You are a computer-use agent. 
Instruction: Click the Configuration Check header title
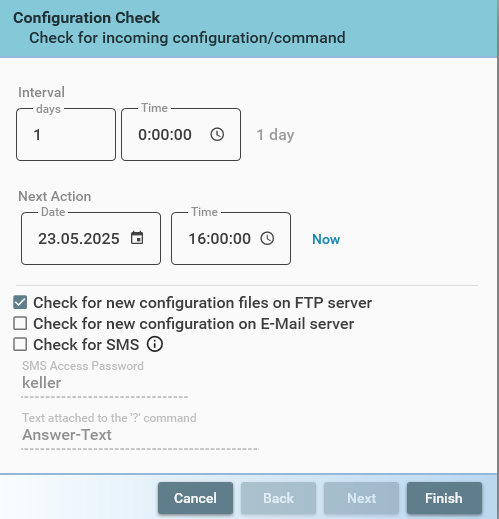tap(86, 18)
